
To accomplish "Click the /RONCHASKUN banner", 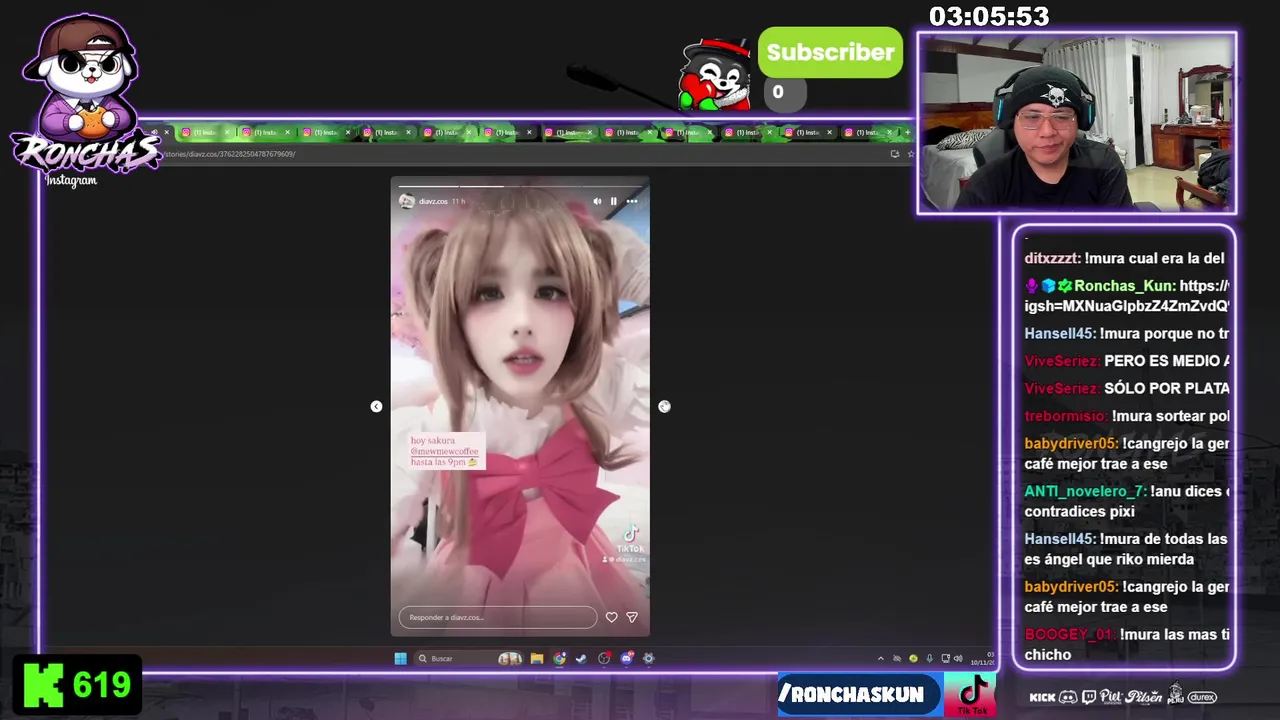I will click(860, 694).
